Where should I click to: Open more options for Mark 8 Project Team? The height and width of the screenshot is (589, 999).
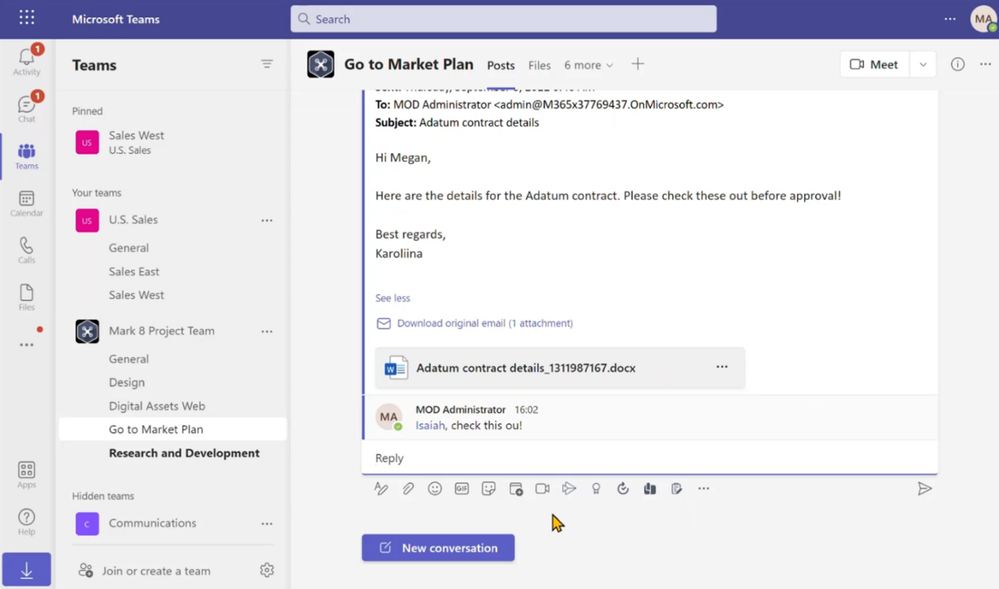tap(267, 331)
